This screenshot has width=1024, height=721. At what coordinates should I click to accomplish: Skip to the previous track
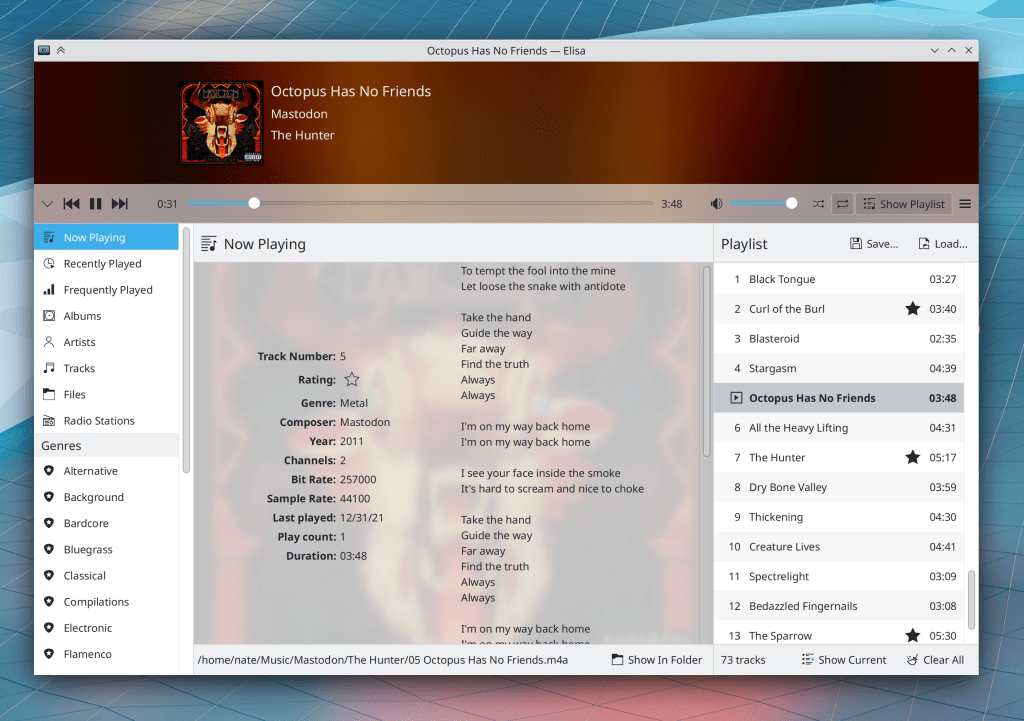click(x=71, y=204)
